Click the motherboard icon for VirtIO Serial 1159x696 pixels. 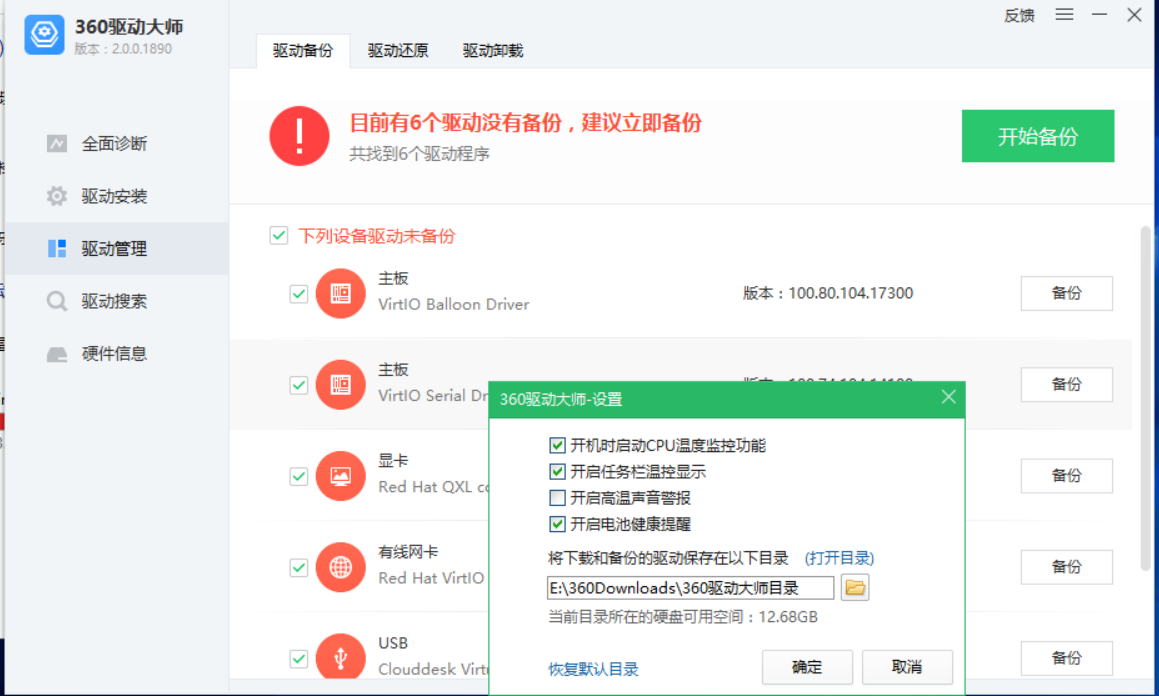click(x=341, y=385)
